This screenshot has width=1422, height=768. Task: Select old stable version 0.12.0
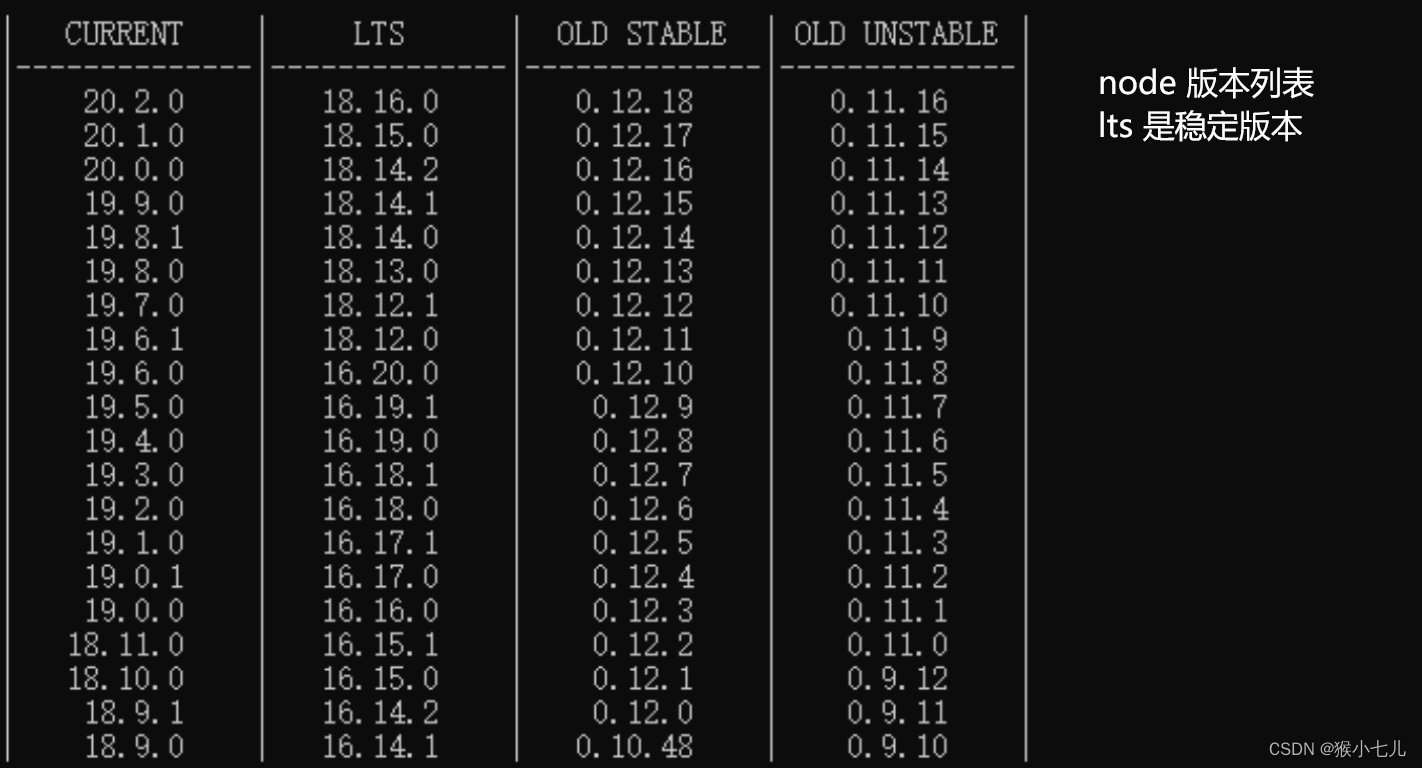point(642,713)
